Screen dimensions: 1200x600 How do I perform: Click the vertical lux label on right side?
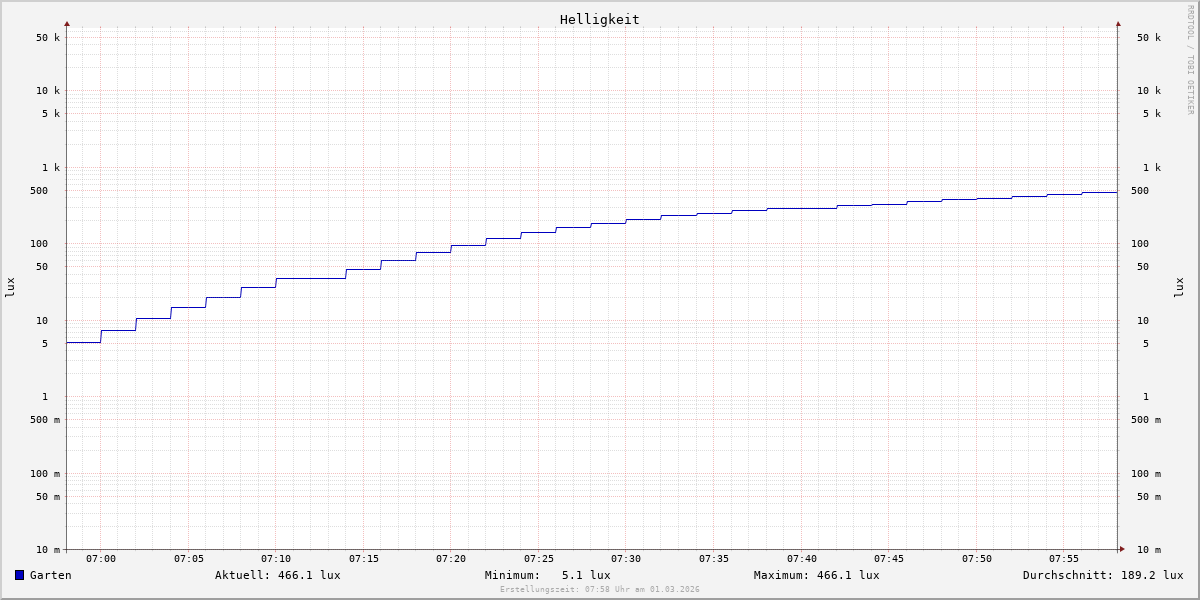1179,287
